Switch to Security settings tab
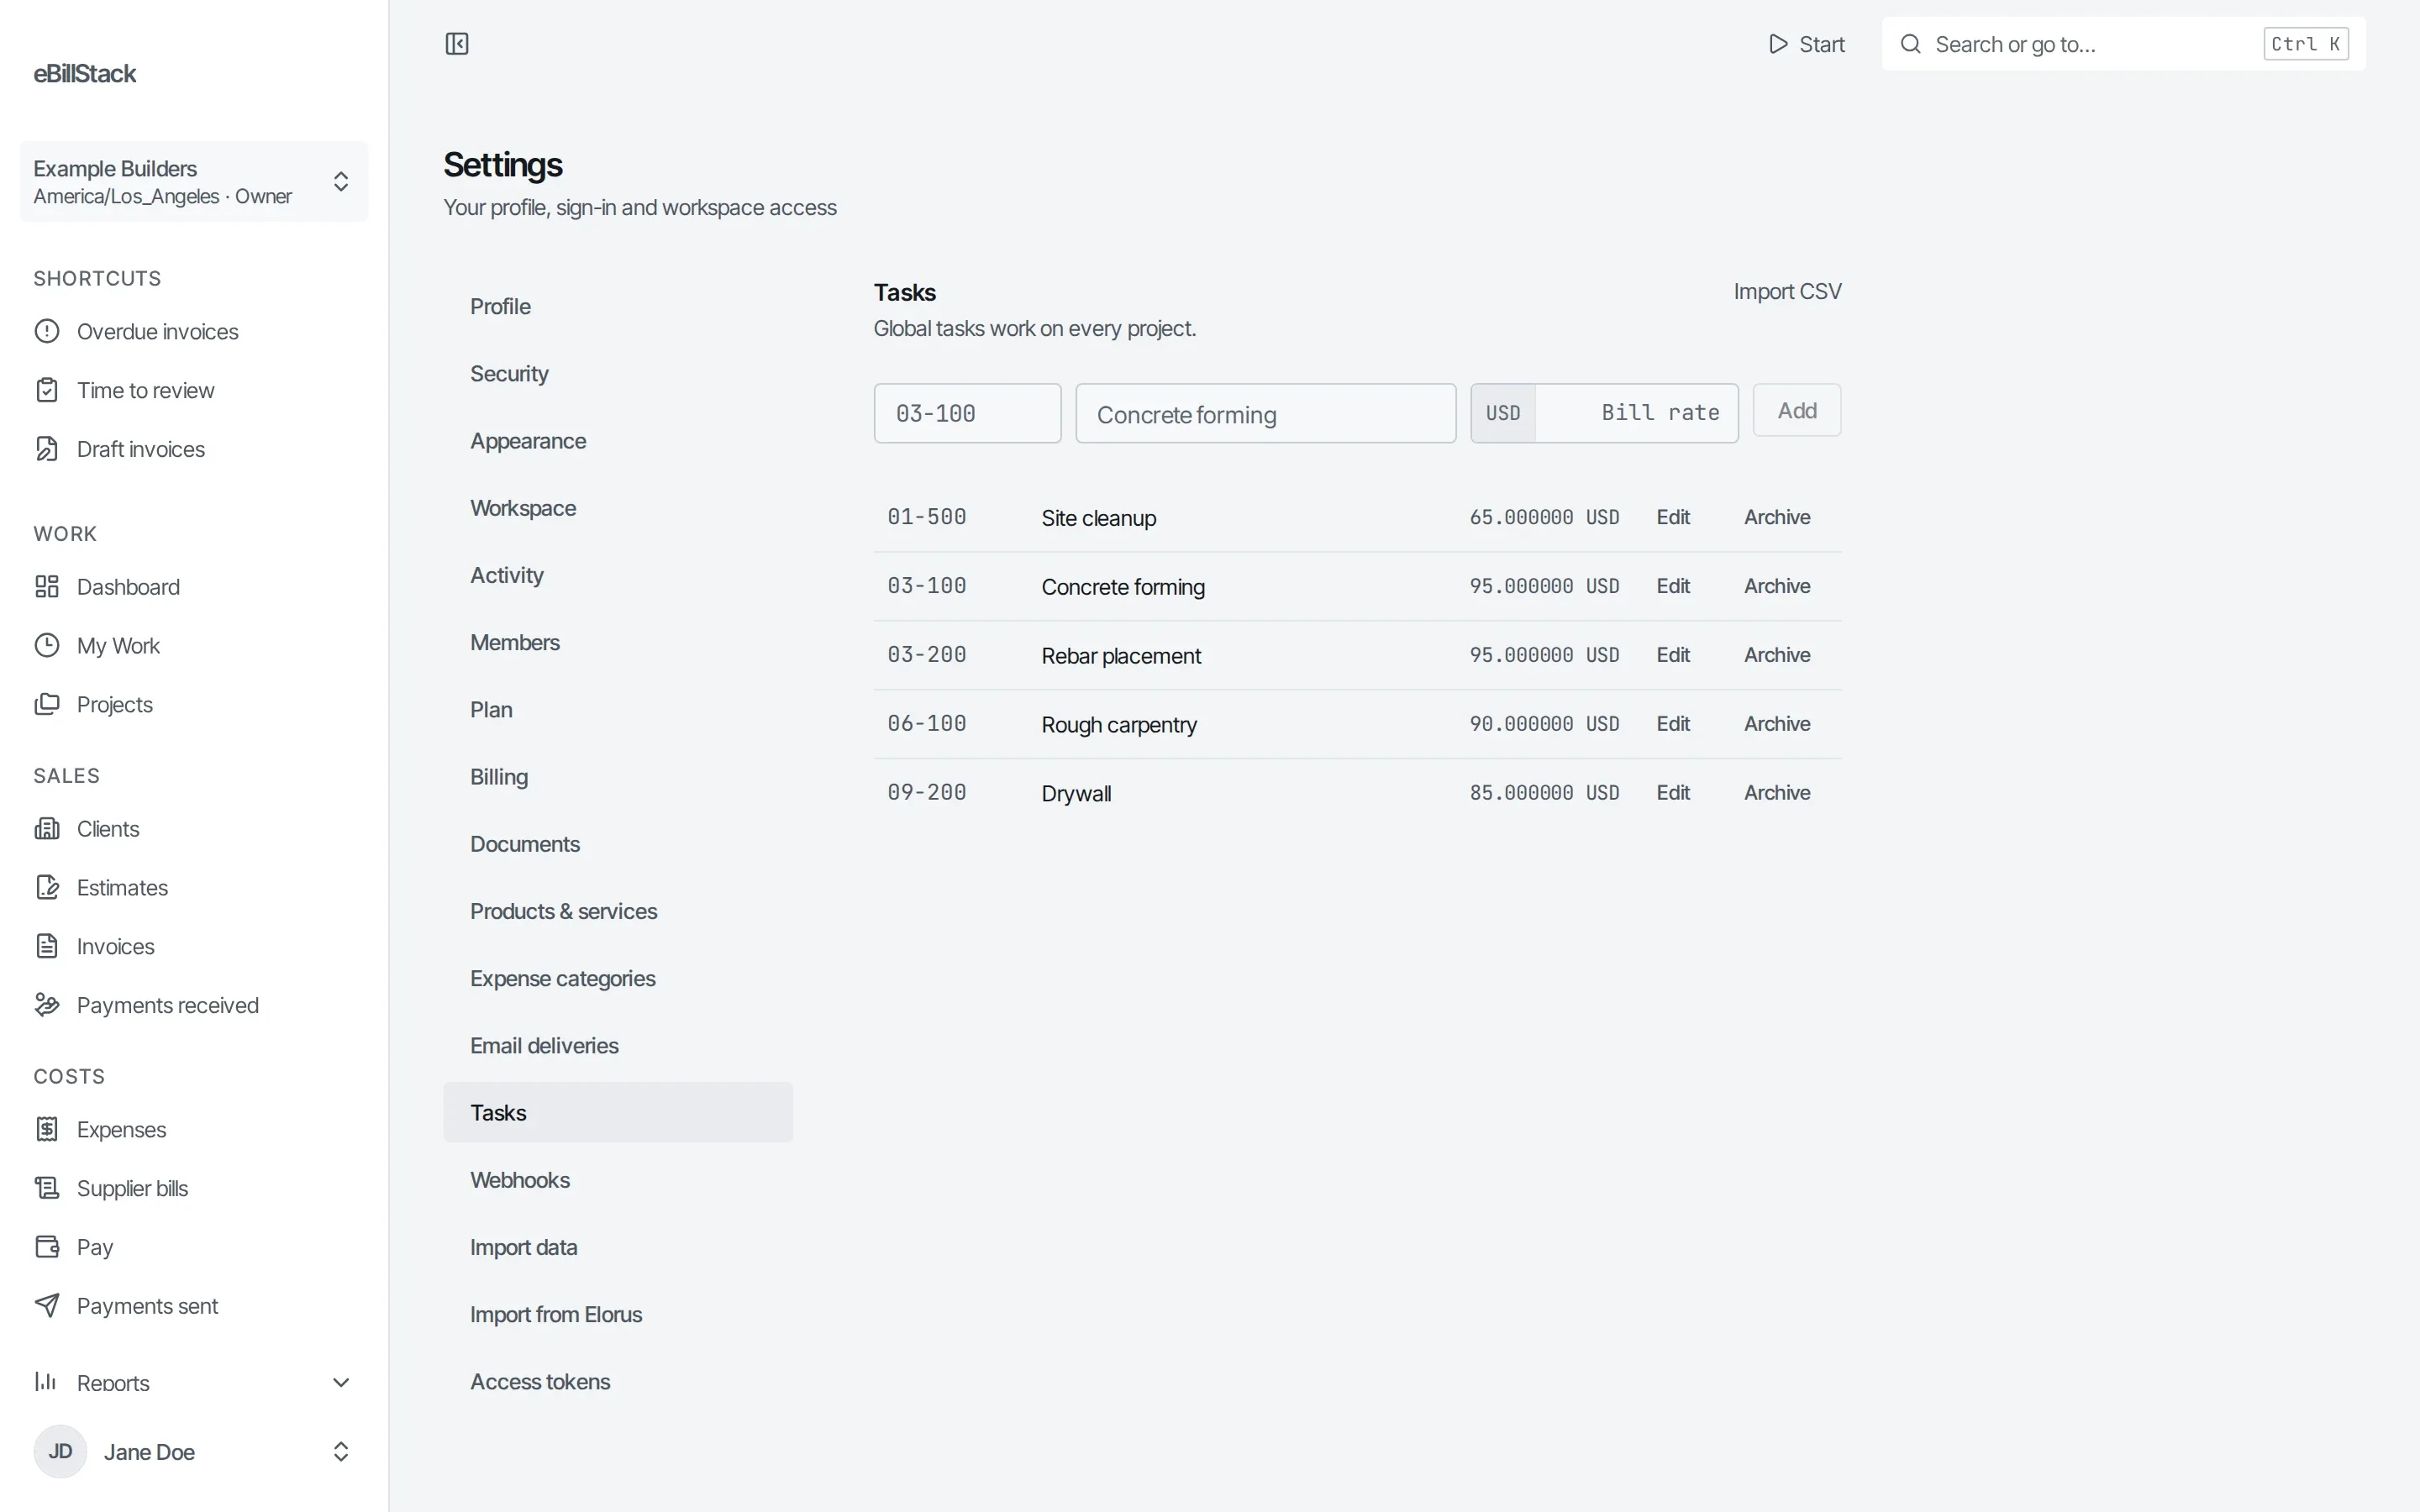This screenshot has width=2420, height=1512. point(618,374)
